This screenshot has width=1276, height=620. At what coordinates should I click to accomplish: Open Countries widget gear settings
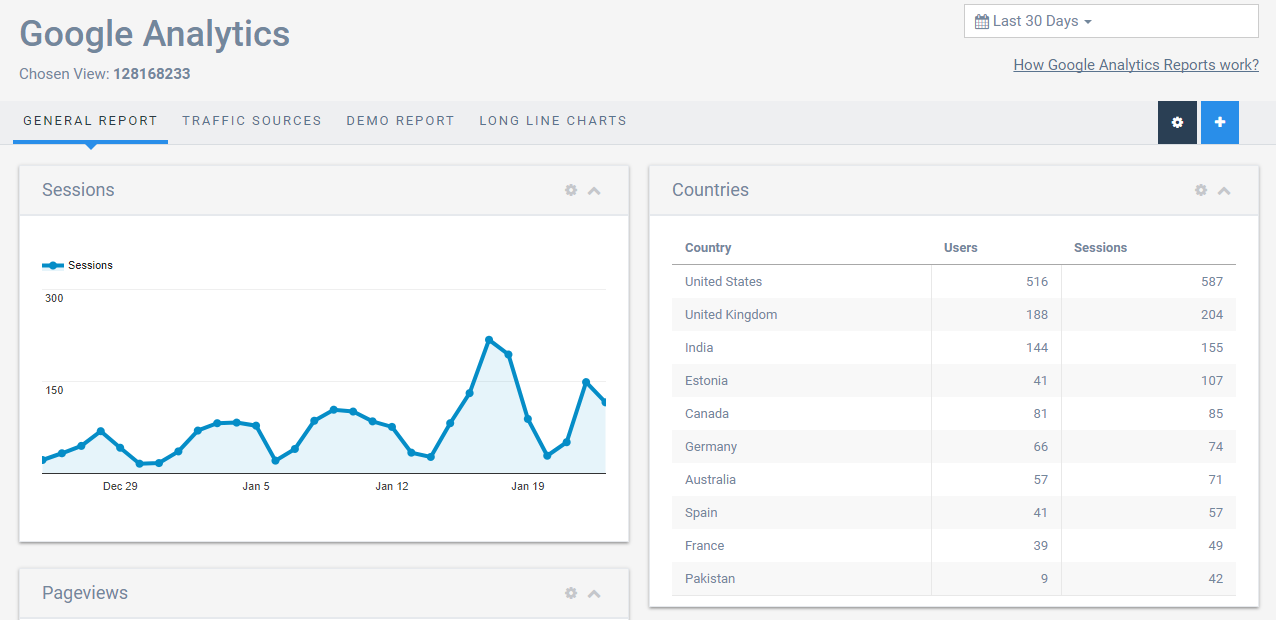pyautogui.click(x=1201, y=190)
